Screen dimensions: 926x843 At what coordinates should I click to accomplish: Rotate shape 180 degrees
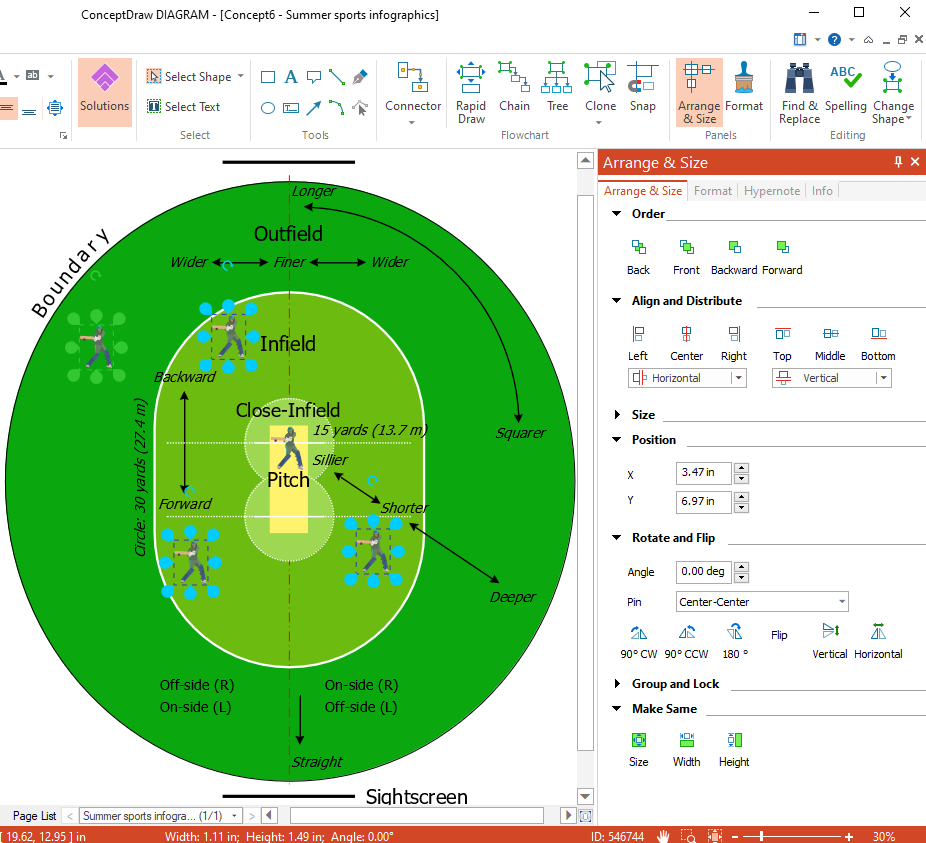tap(735, 642)
